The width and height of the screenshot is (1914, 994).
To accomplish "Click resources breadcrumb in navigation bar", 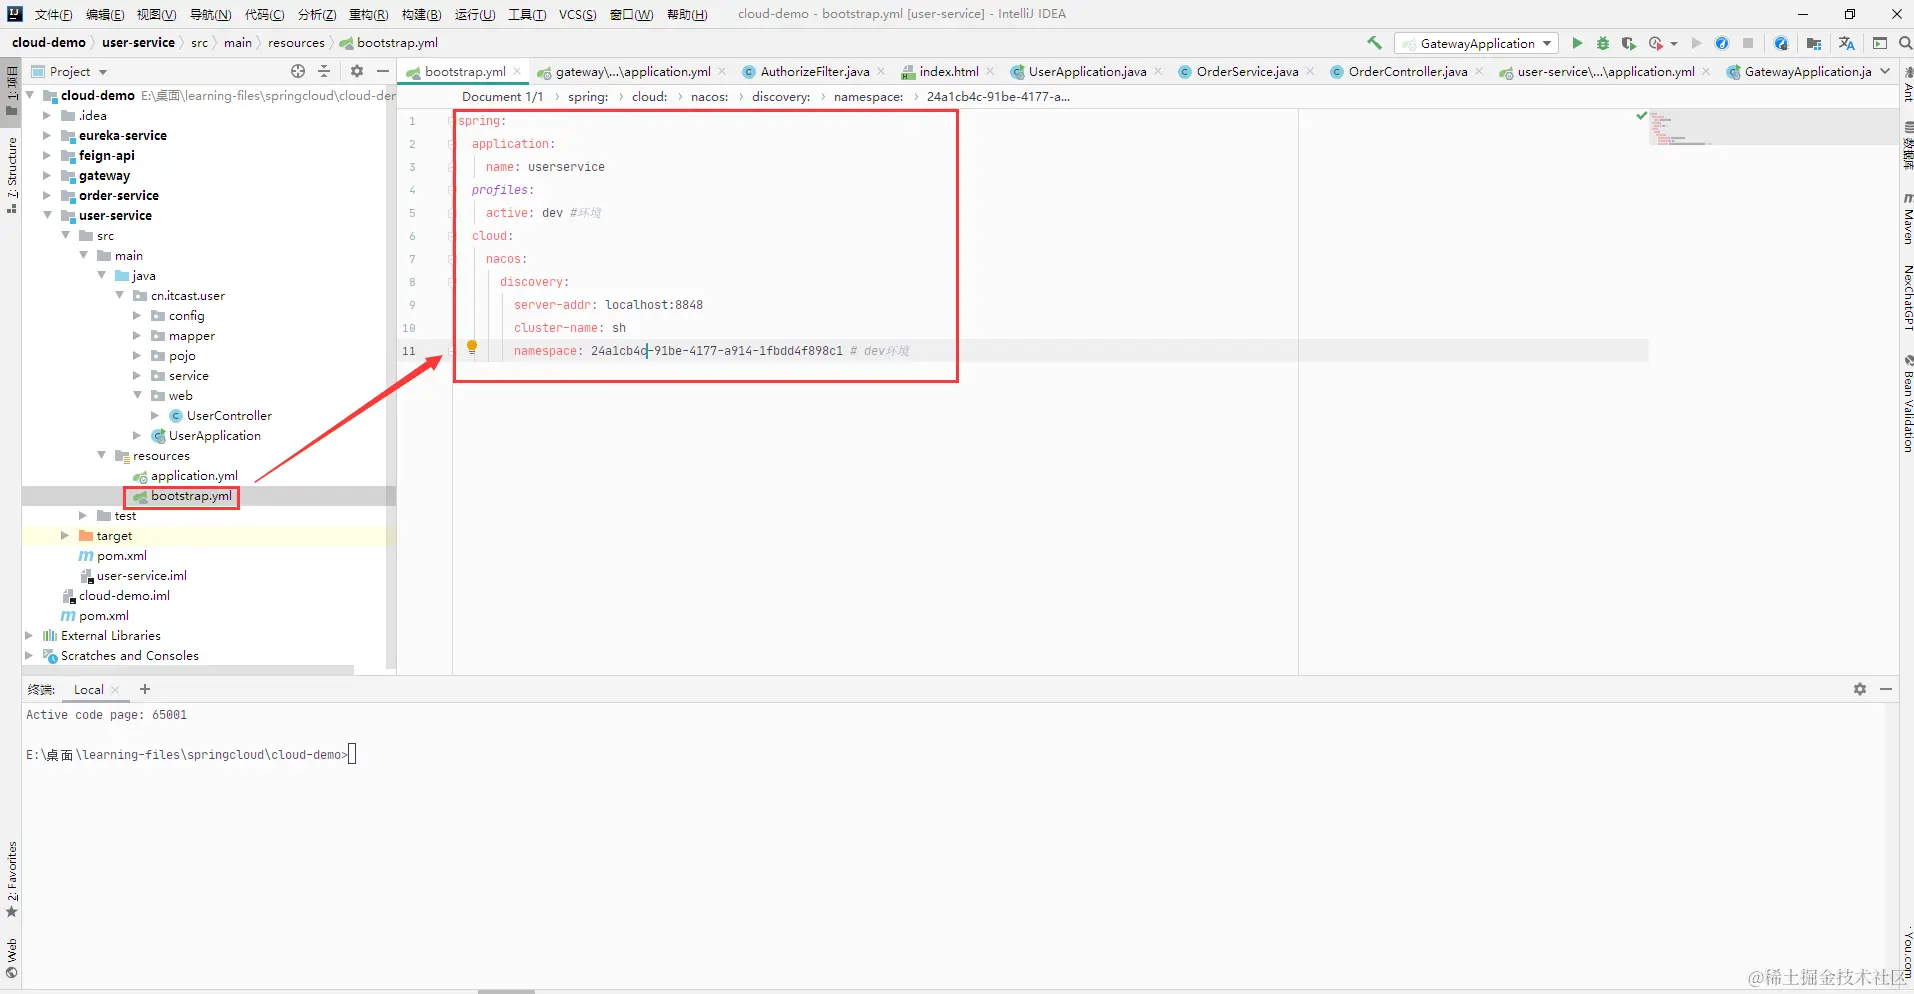I will 296,42.
